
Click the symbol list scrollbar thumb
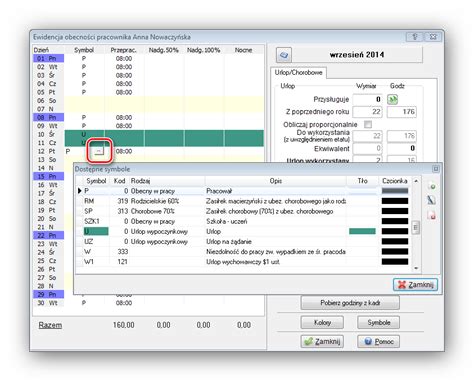coord(415,228)
